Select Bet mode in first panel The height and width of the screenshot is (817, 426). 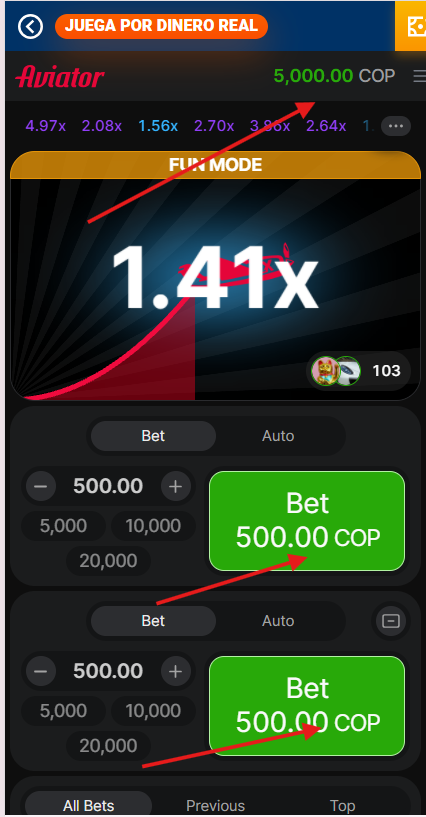click(153, 436)
